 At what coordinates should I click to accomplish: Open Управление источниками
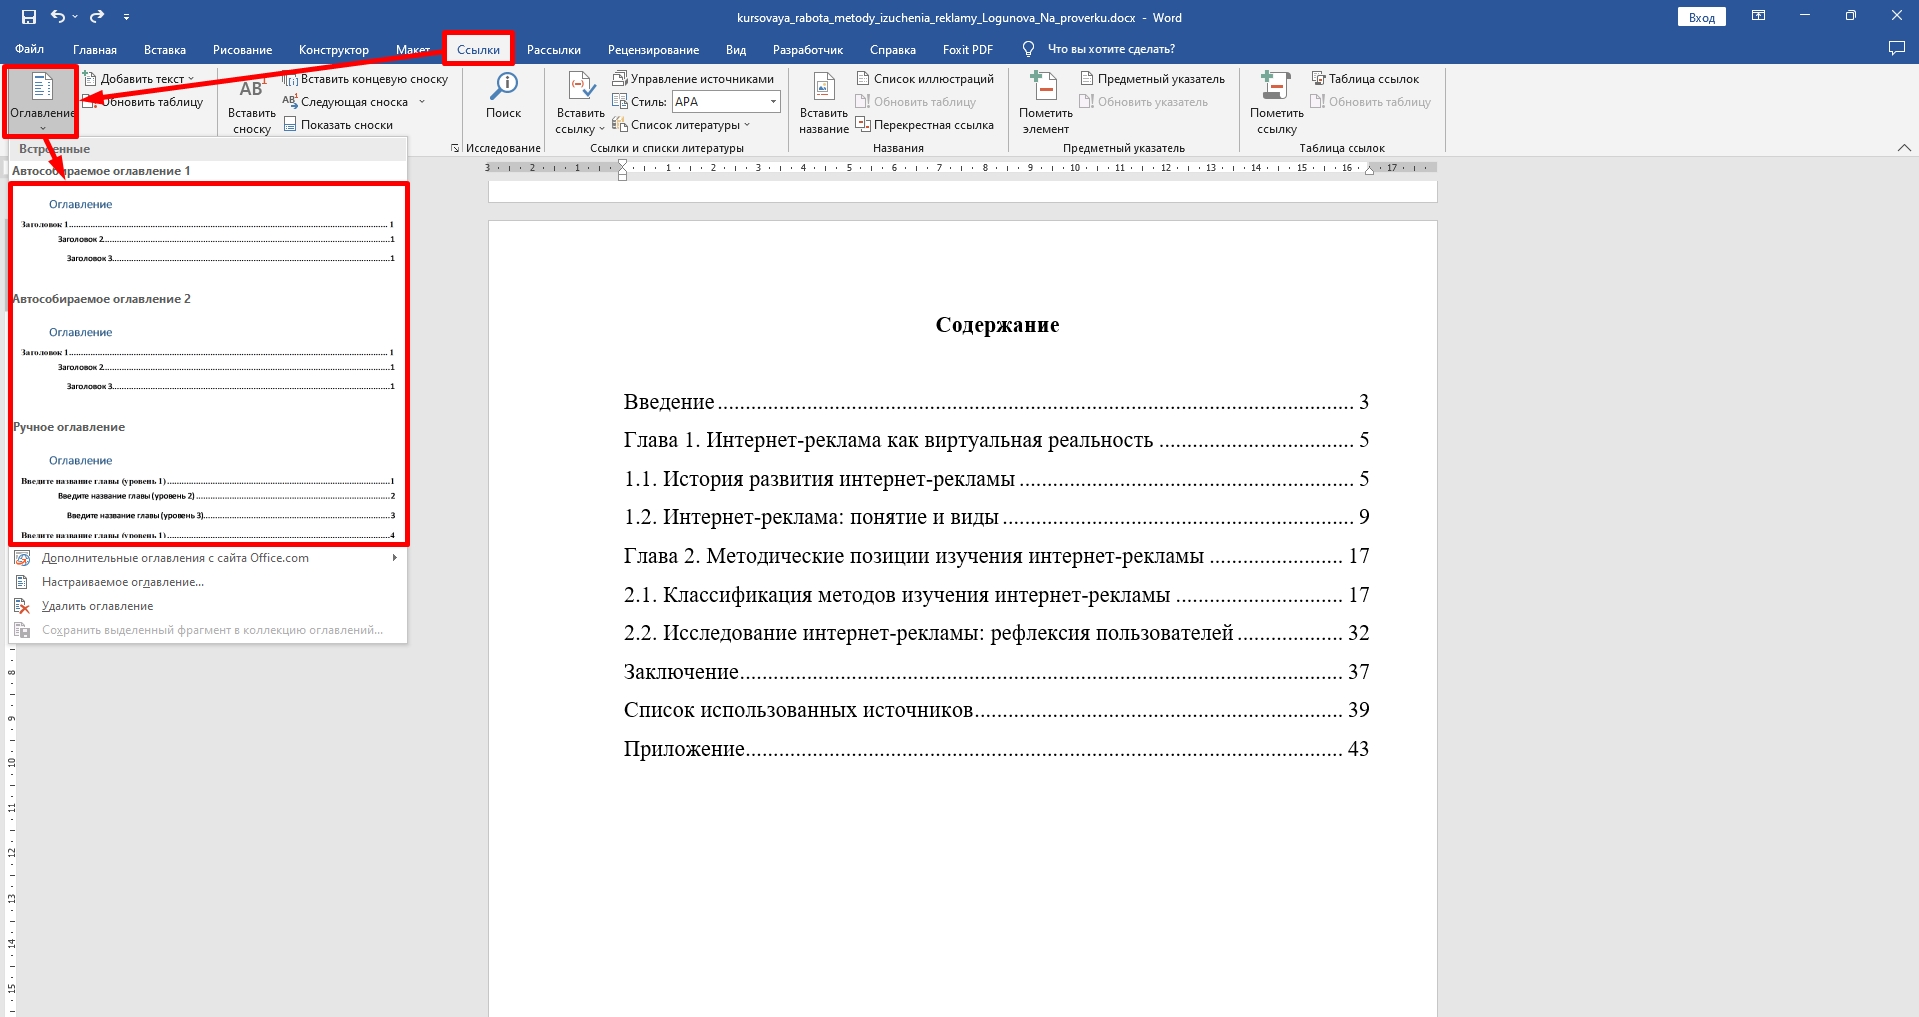pyautogui.click(x=693, y=79)
